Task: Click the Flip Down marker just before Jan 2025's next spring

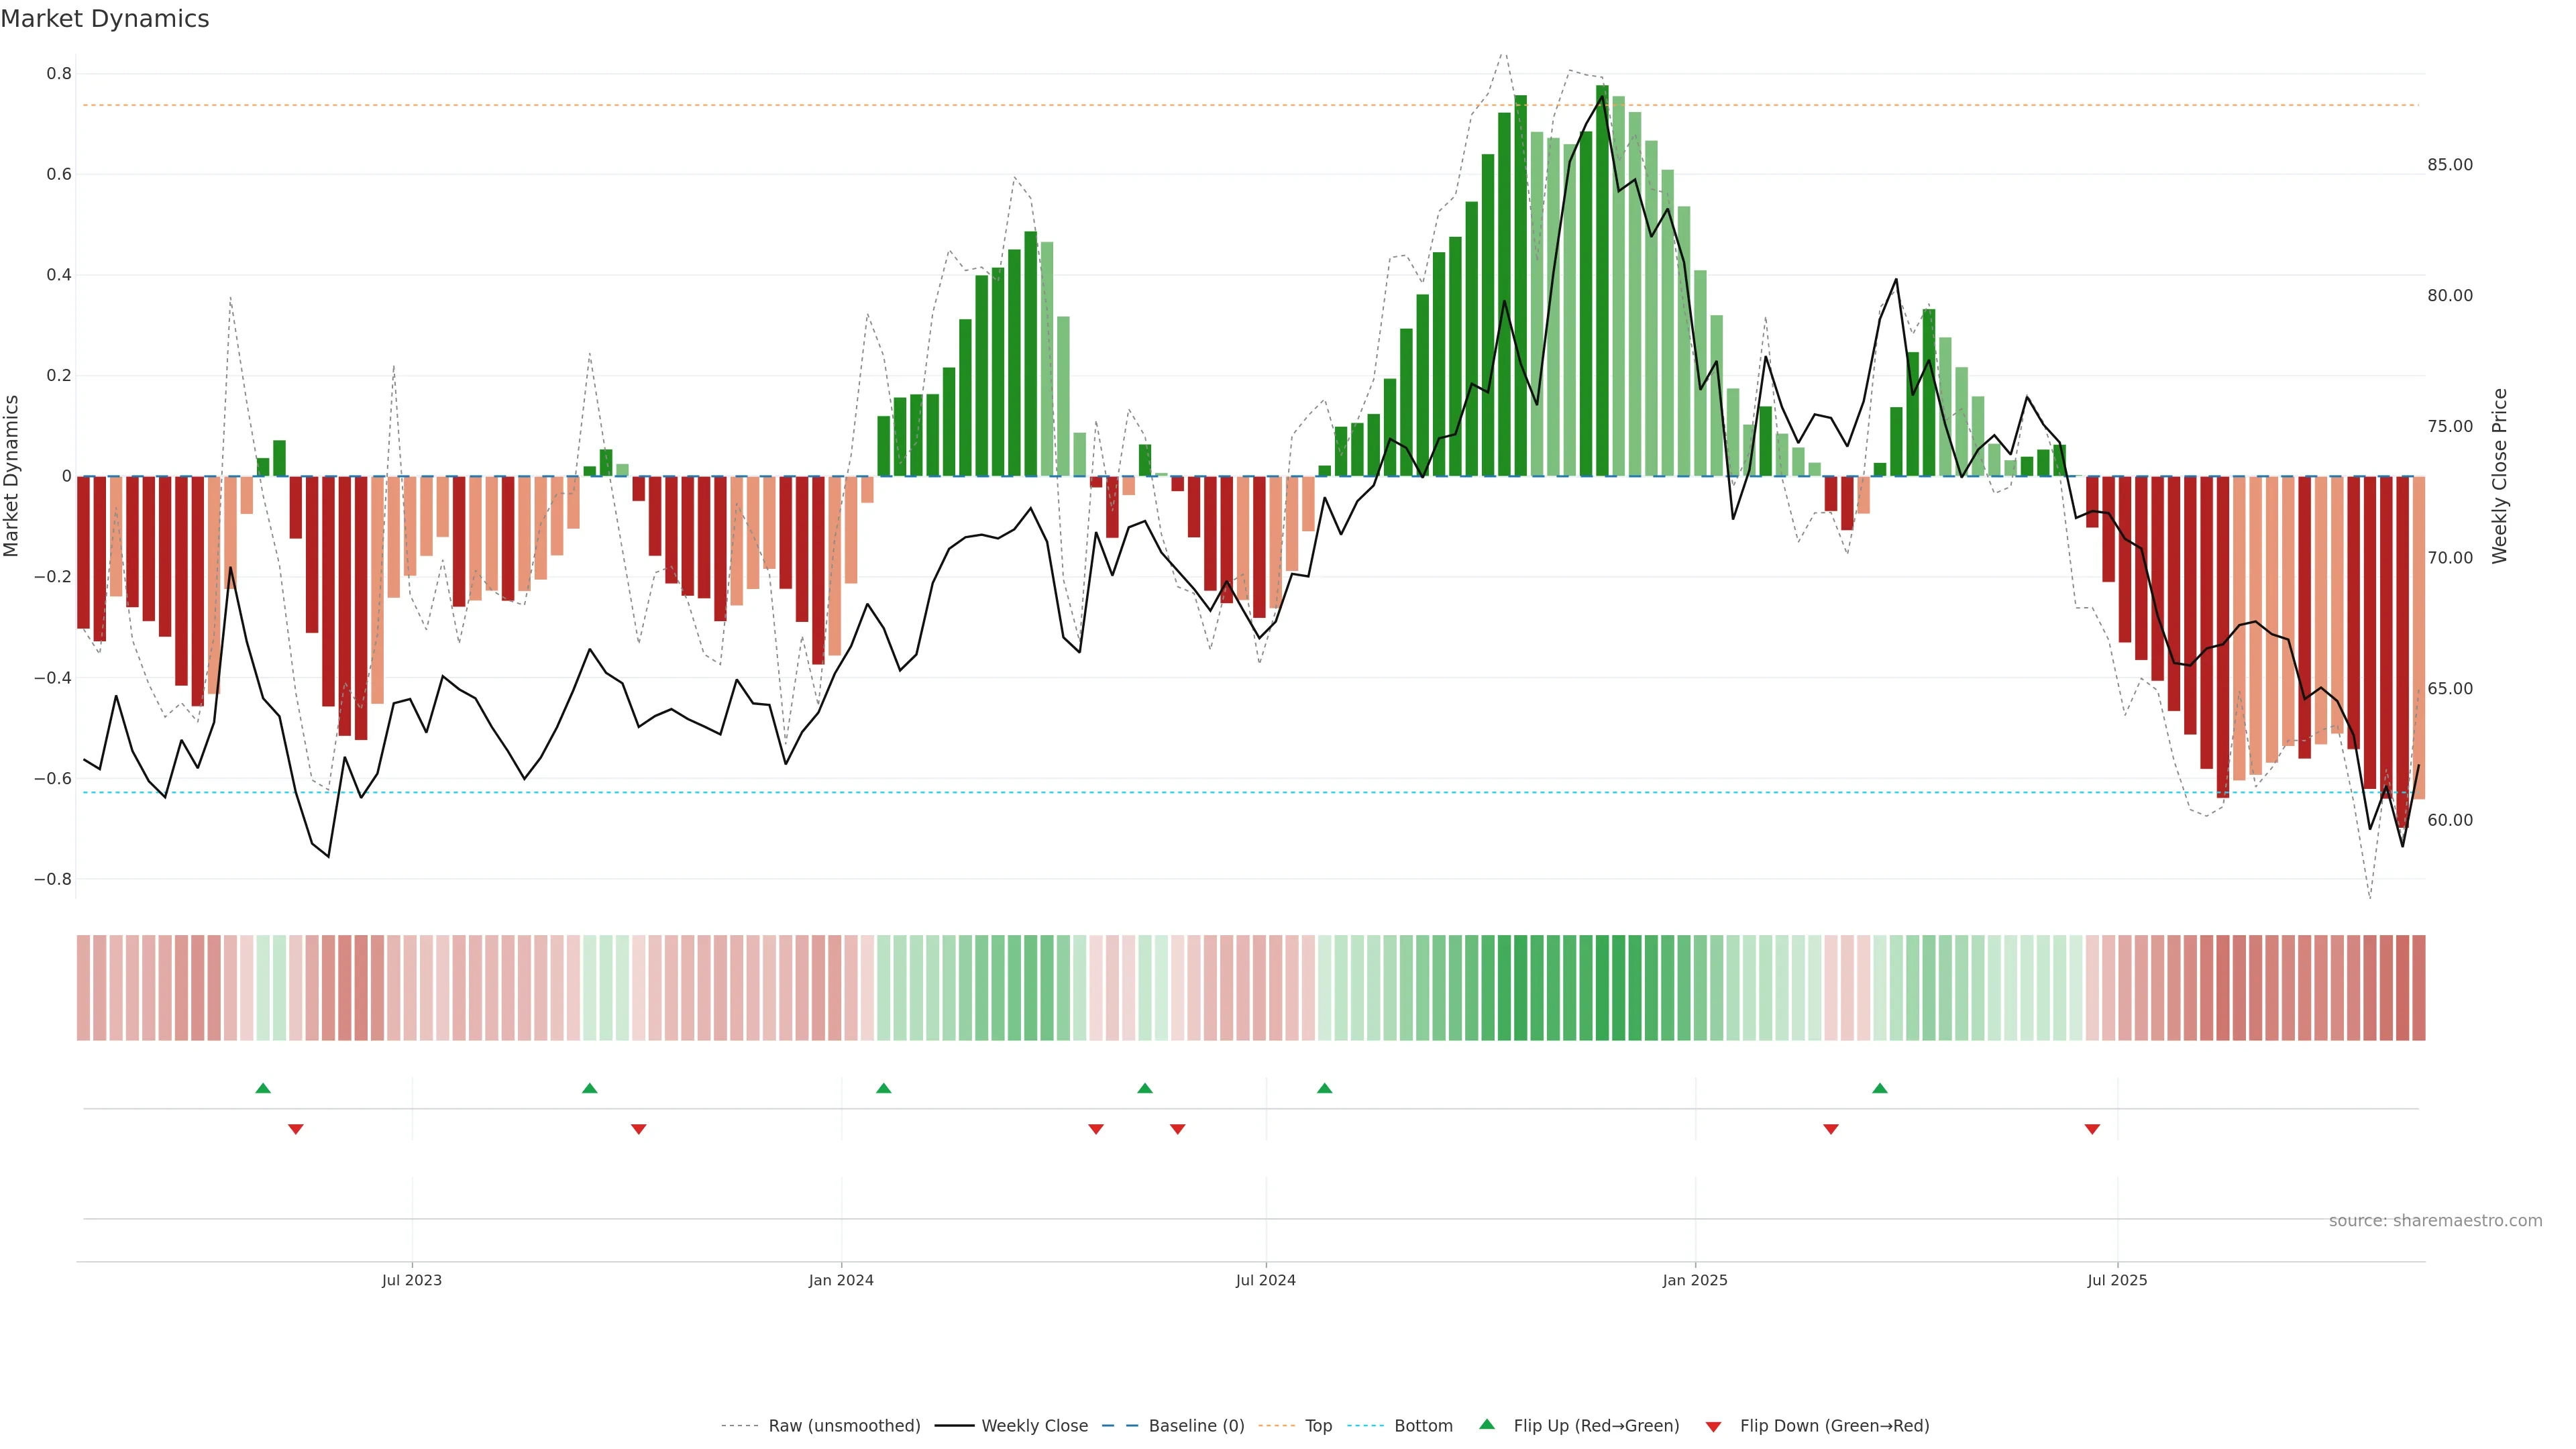Action: click(1831, 1129)
